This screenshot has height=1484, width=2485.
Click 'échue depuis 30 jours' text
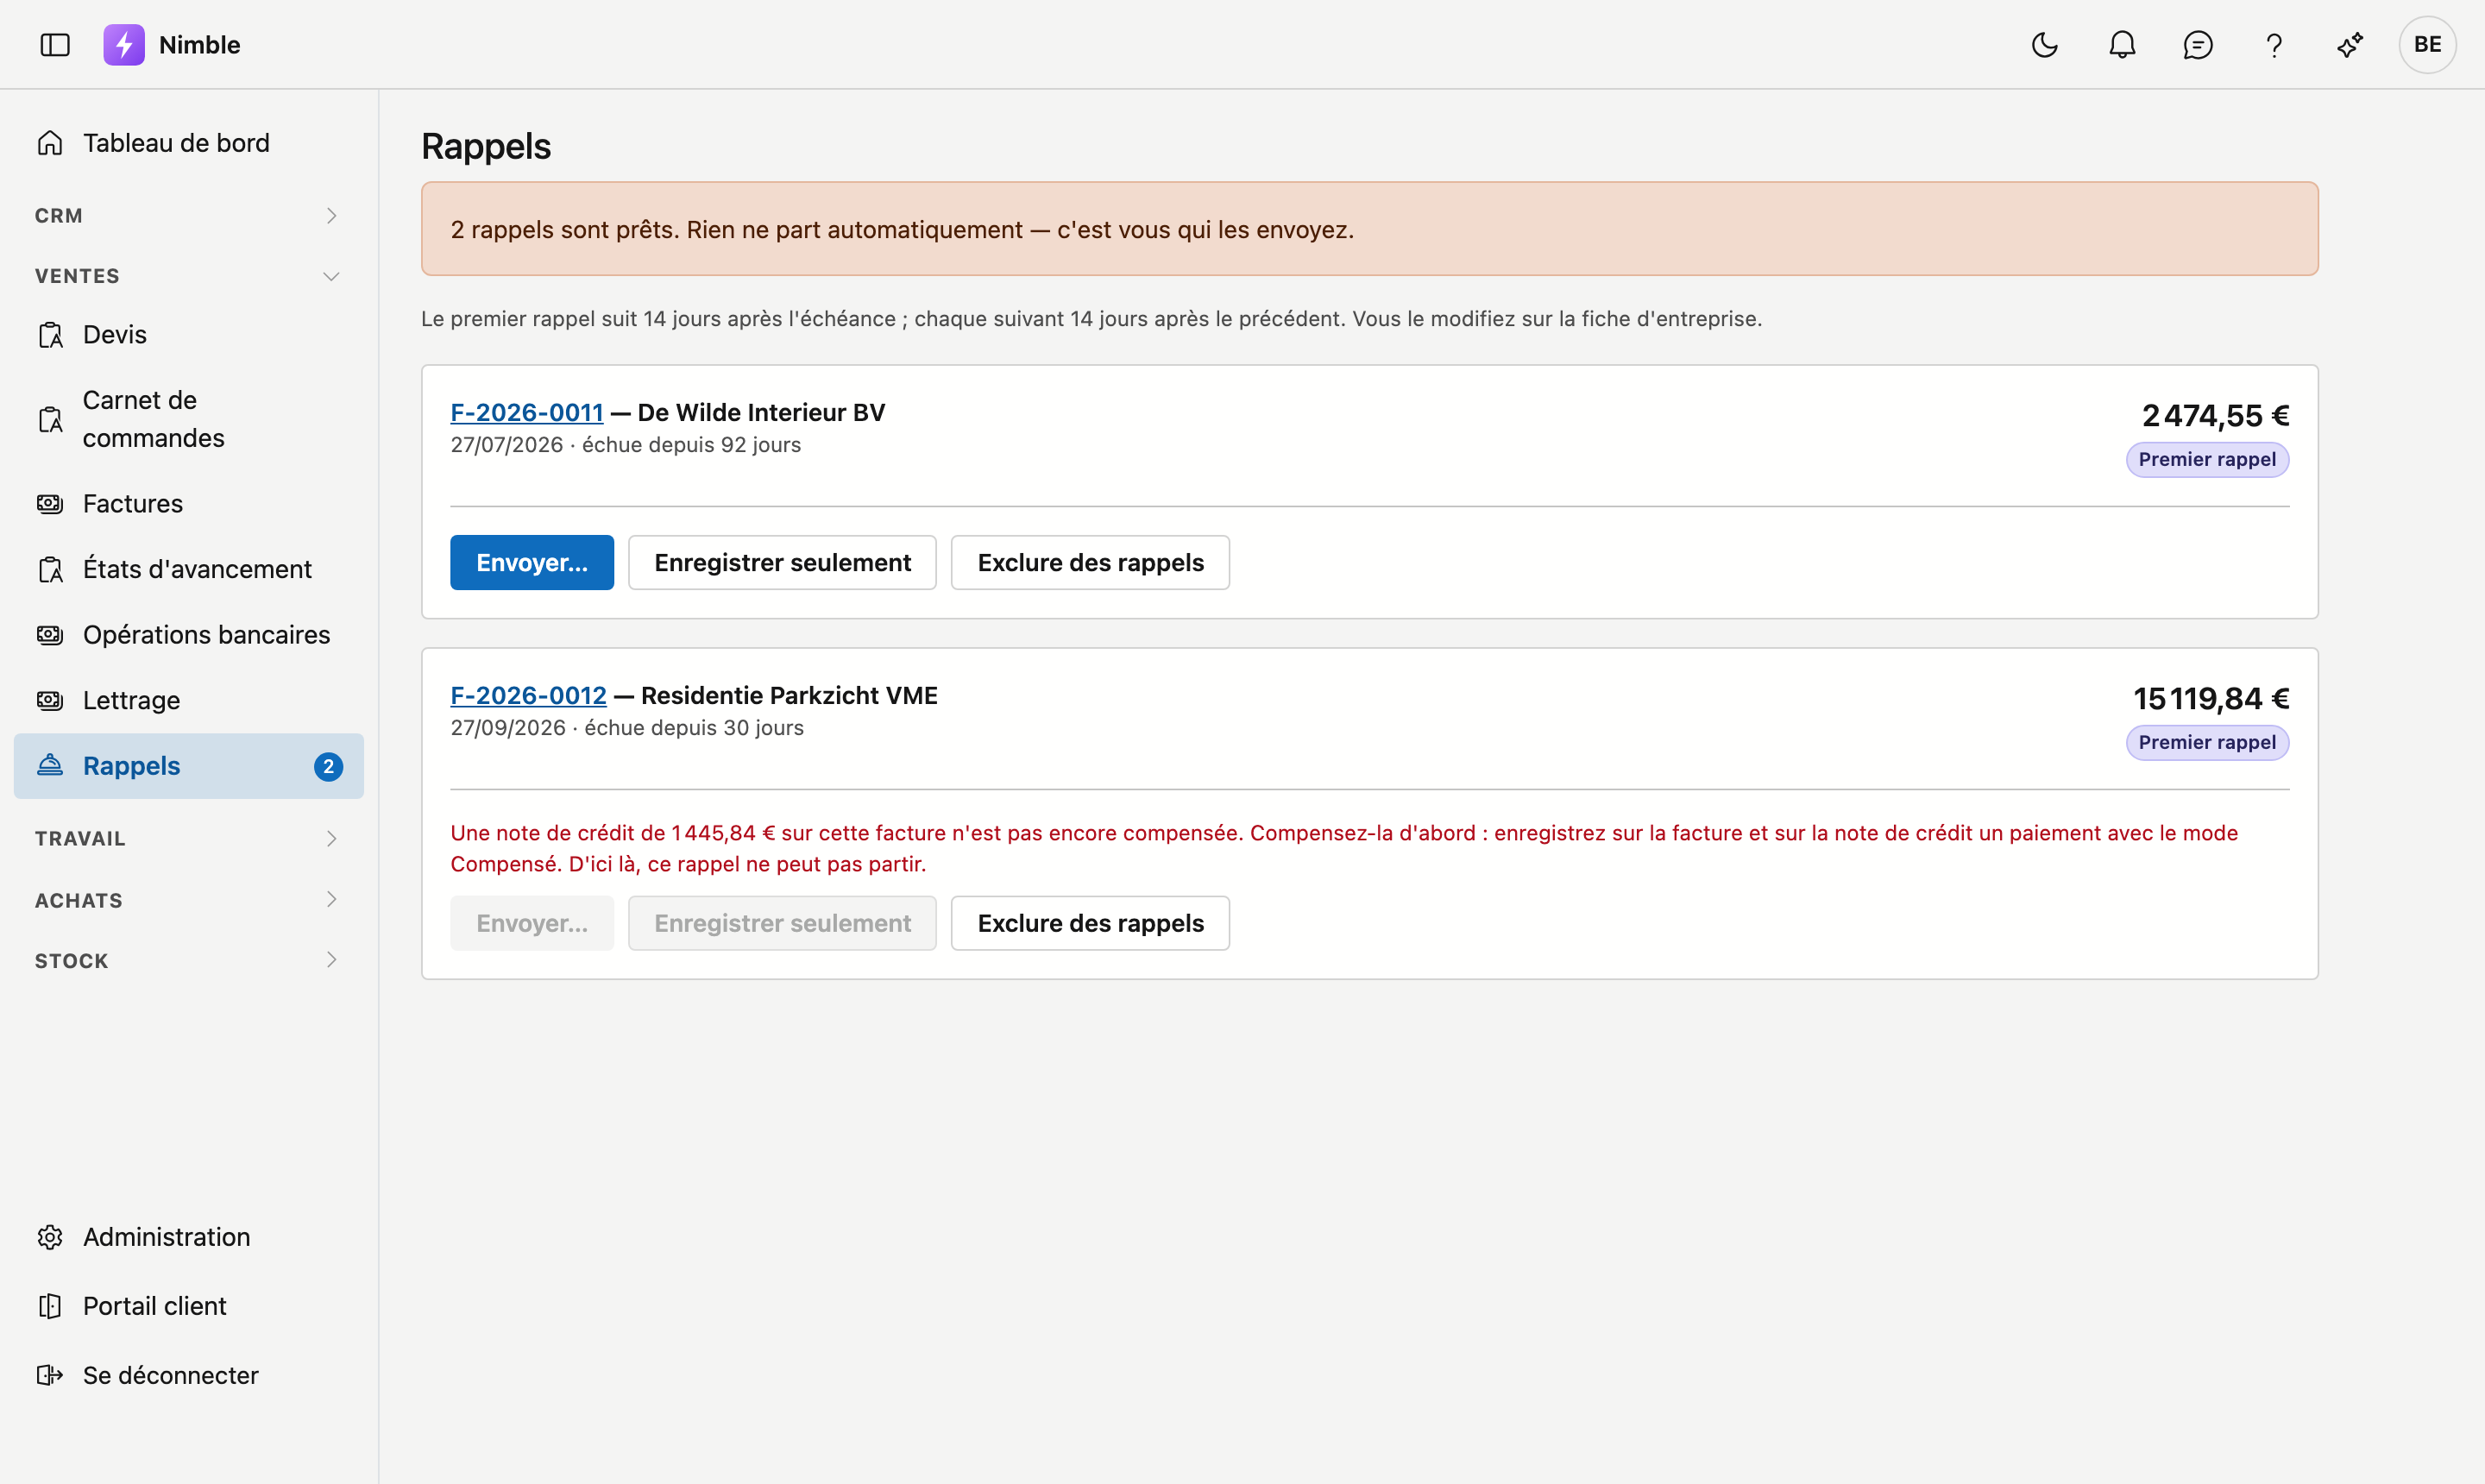tap(694, 728)
